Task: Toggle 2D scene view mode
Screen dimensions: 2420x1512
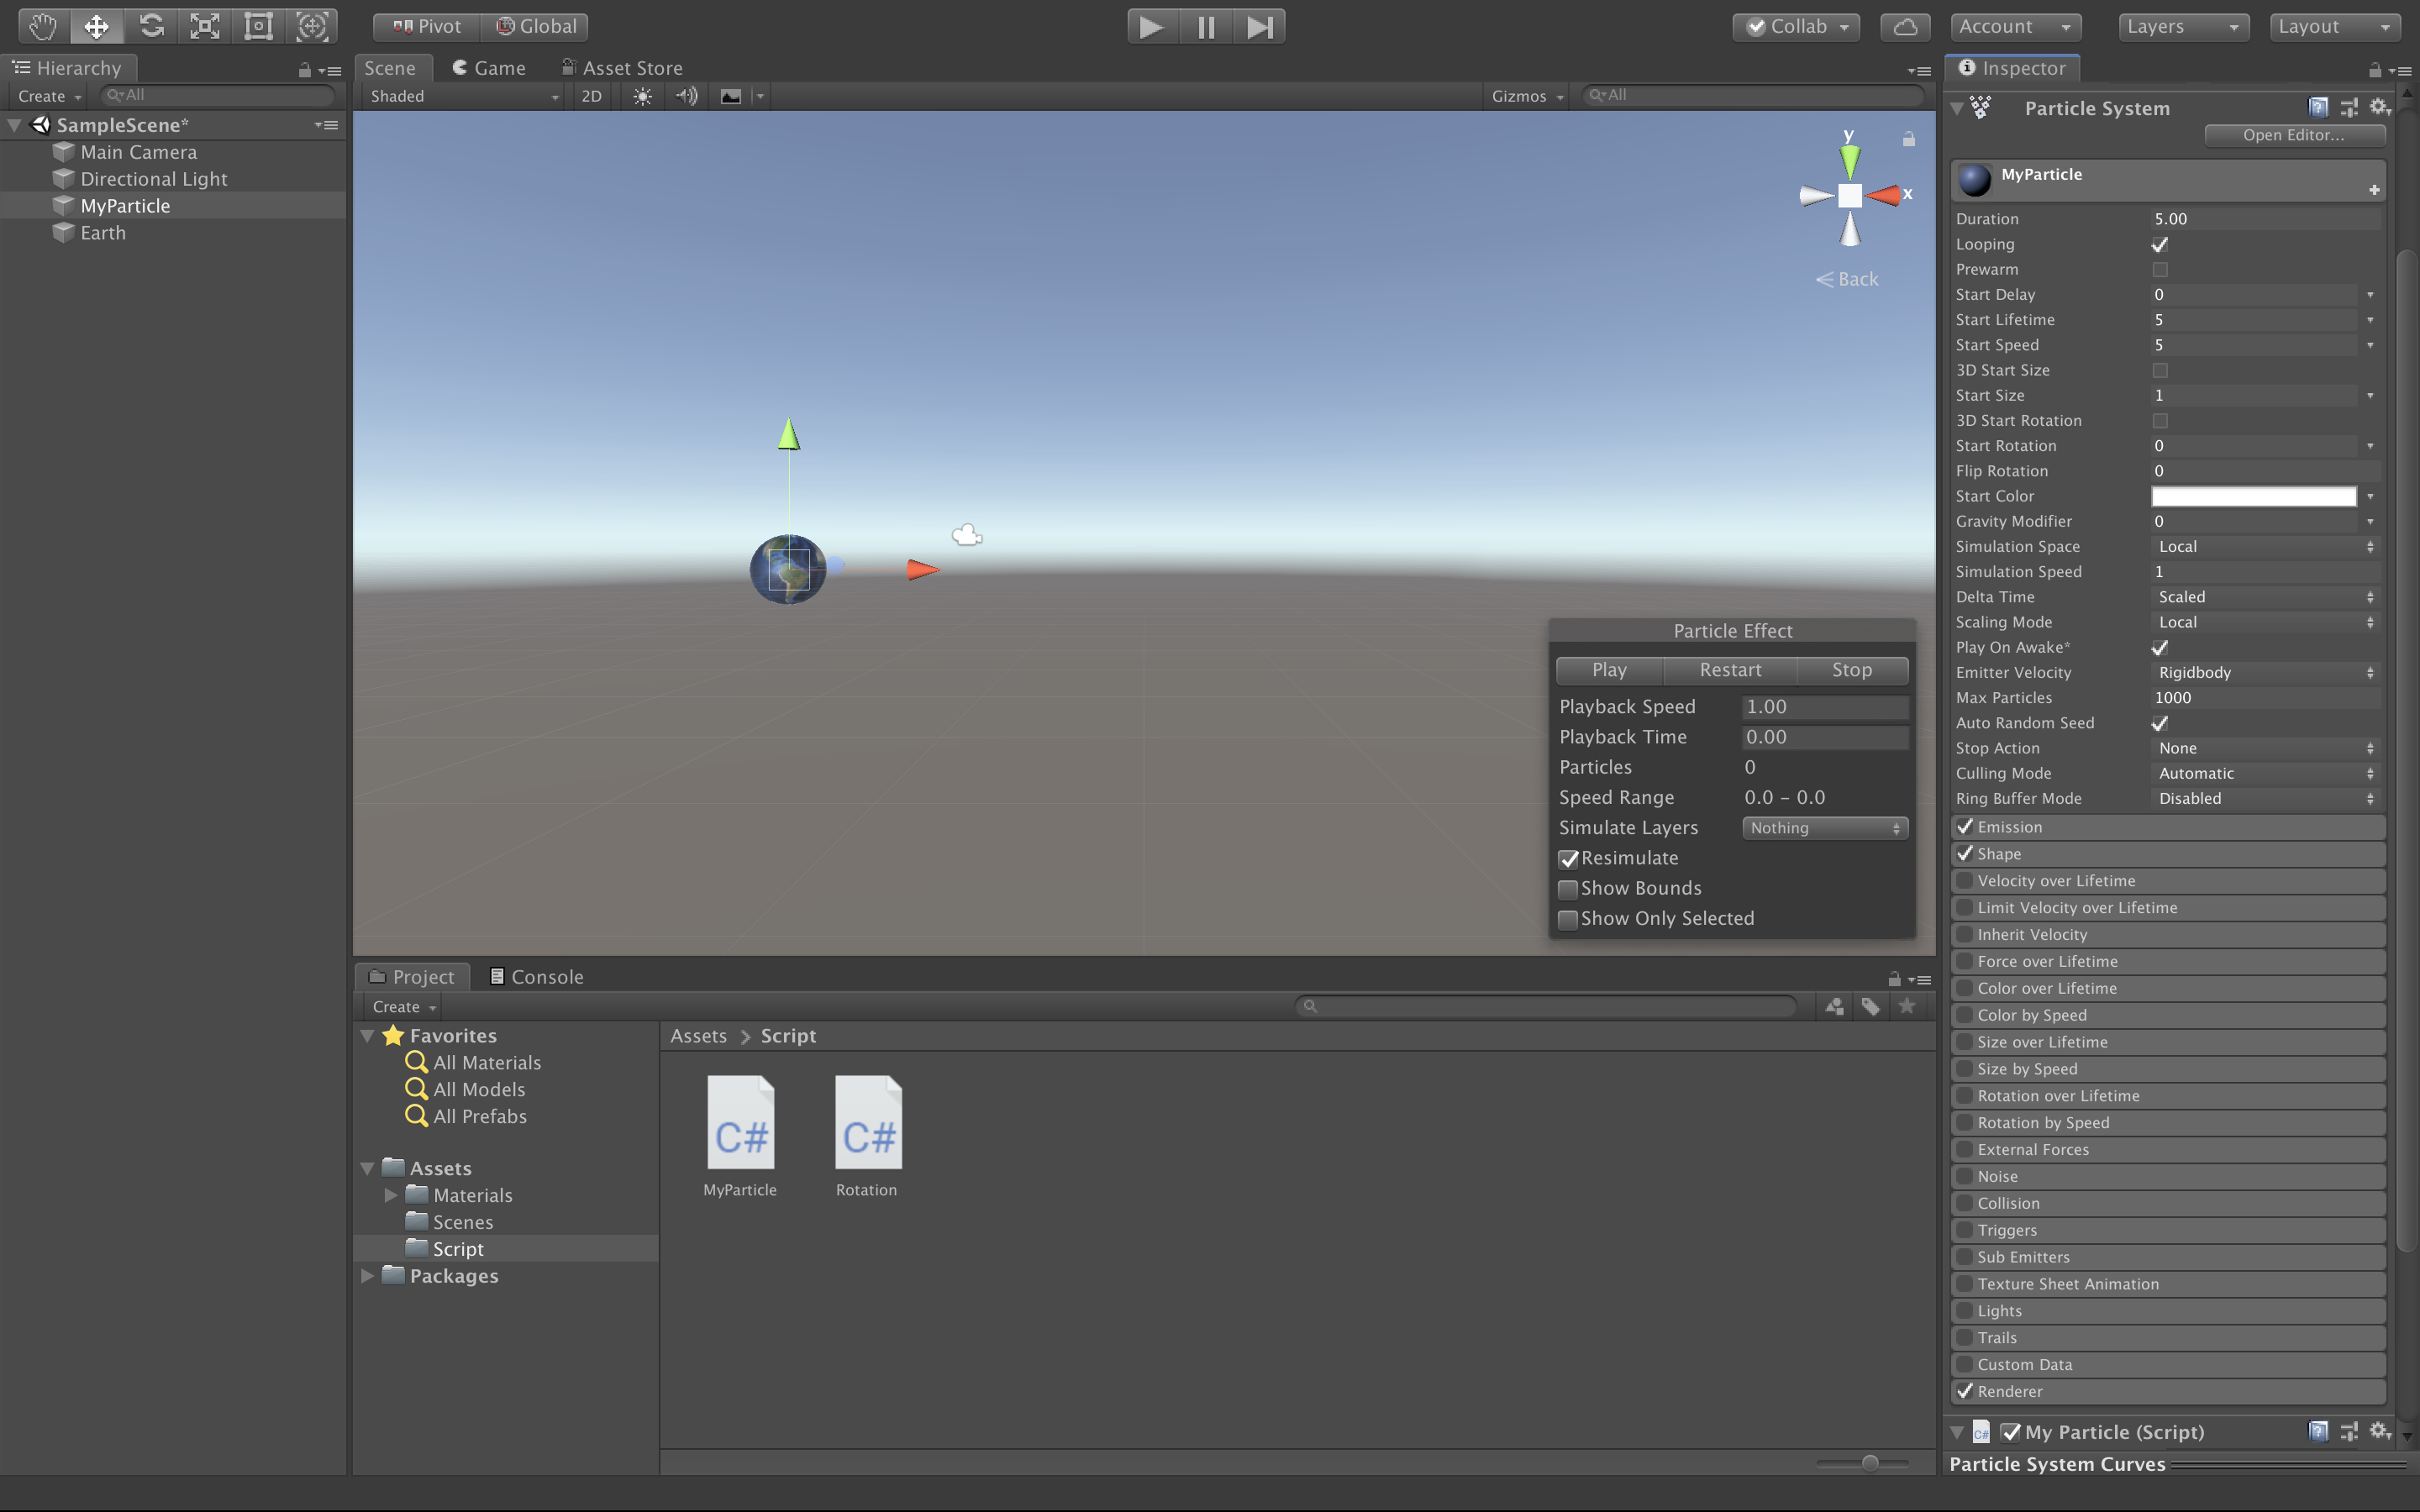Action: 591,96
